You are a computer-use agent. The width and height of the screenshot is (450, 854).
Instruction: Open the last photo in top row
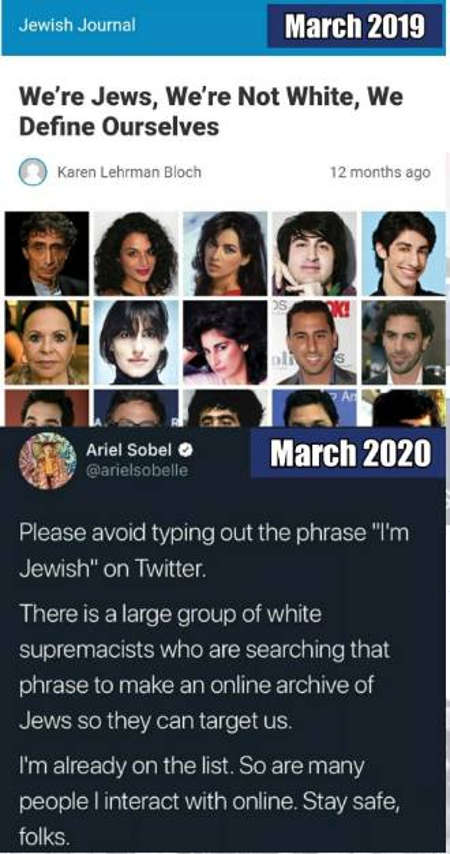click(x=404, y=254)
